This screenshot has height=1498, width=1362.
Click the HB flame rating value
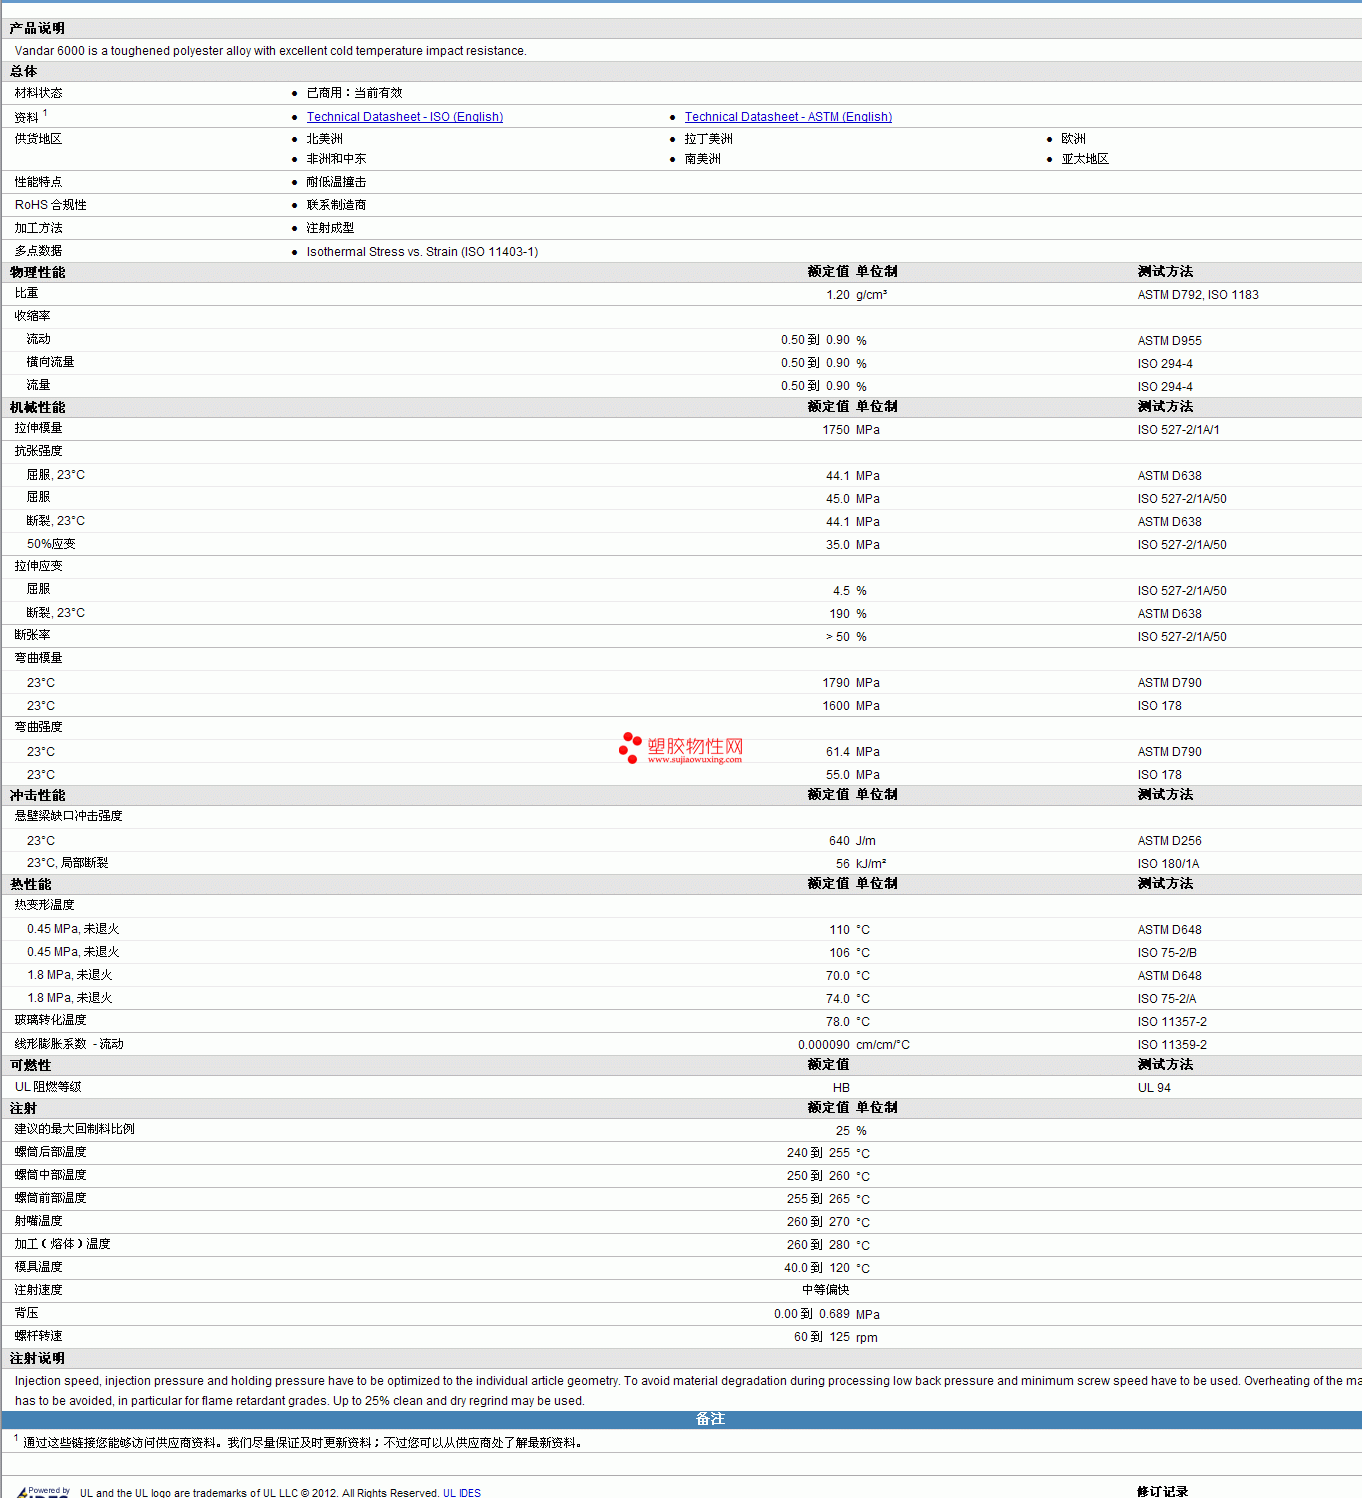[841, 1088]
